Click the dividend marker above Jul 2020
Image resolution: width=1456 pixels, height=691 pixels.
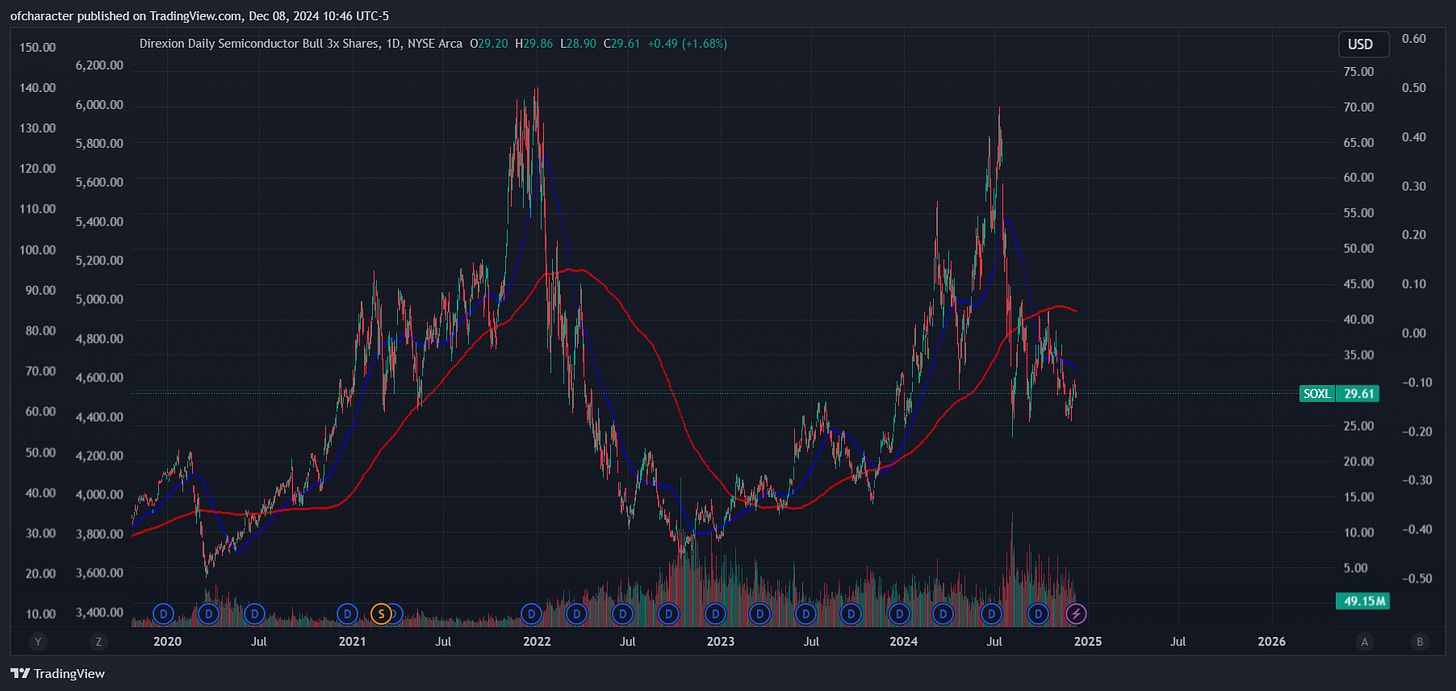[255, 612]
